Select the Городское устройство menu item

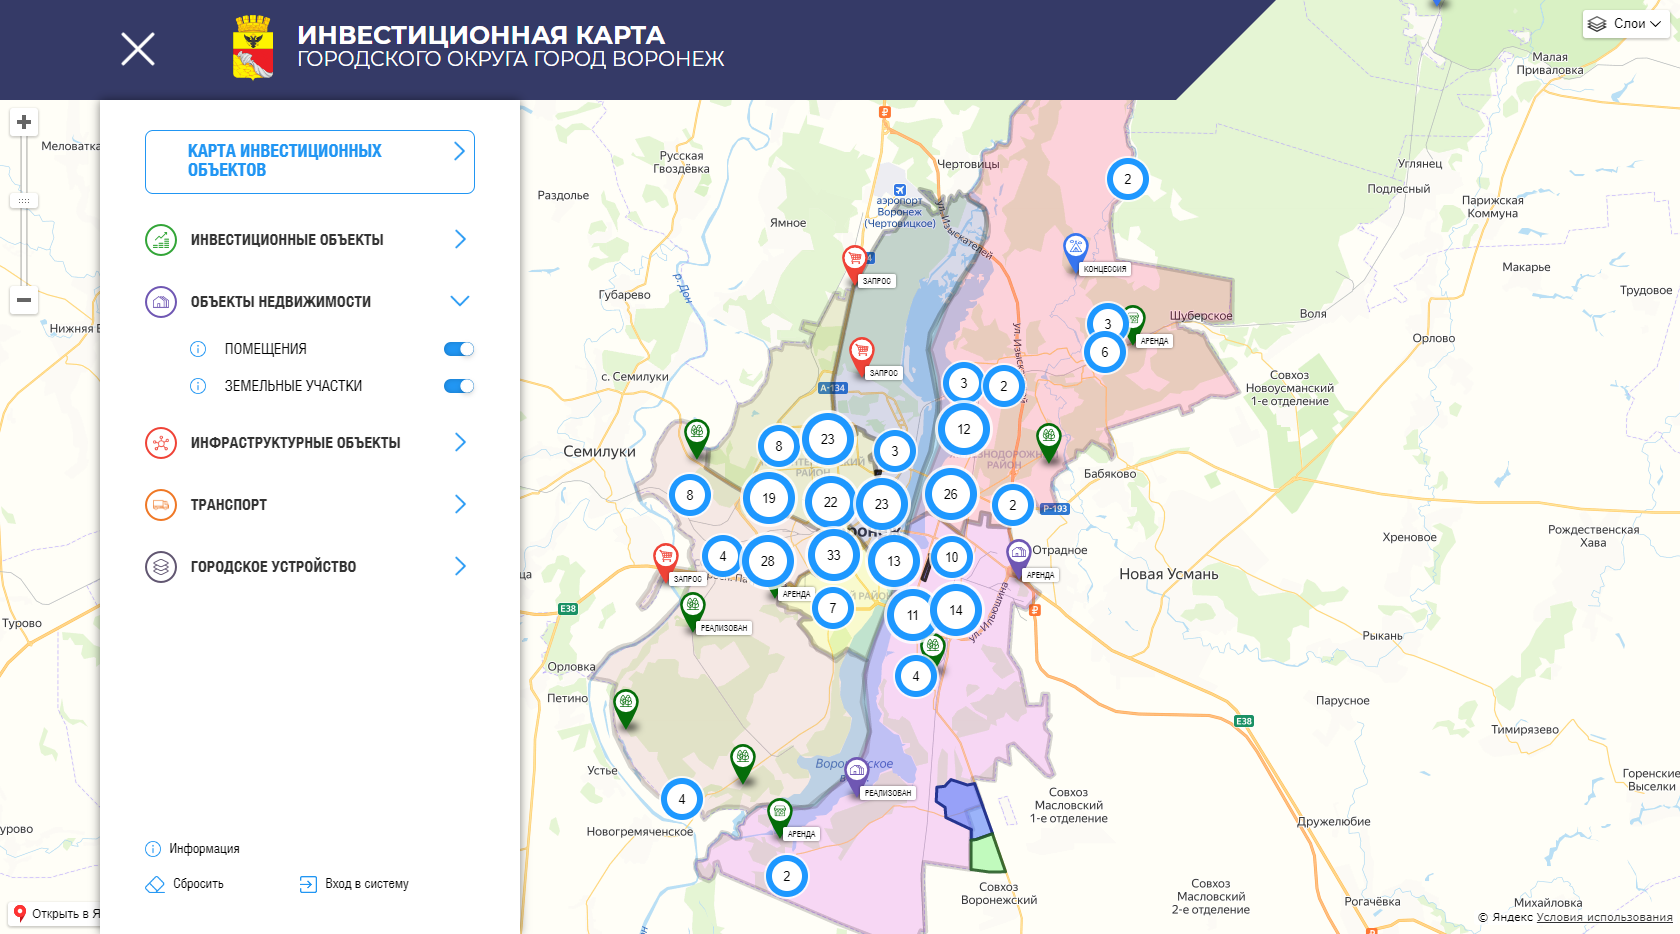tap(274, 567)
